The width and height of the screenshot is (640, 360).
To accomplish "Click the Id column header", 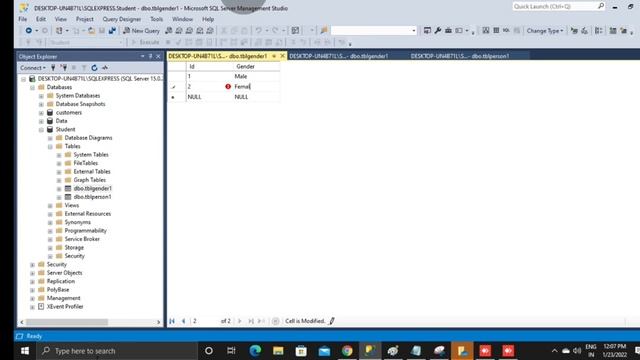I will point(210,67).
